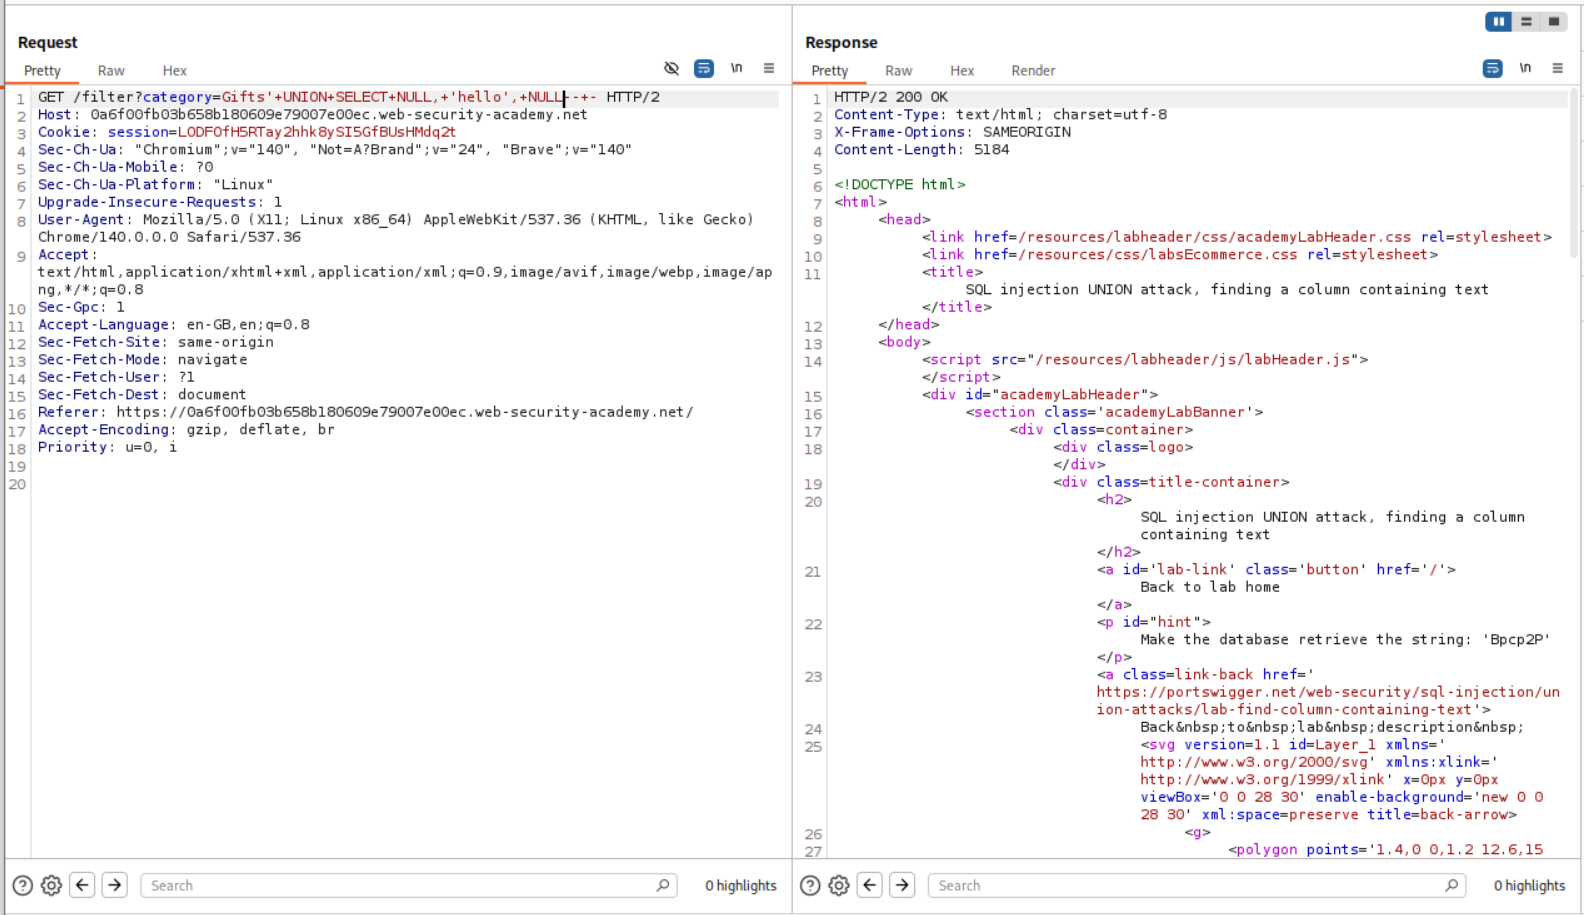Toggle show newline characters in Request panel
The height and width of the screenshot is (915, 1584).
tap(736, 69)
